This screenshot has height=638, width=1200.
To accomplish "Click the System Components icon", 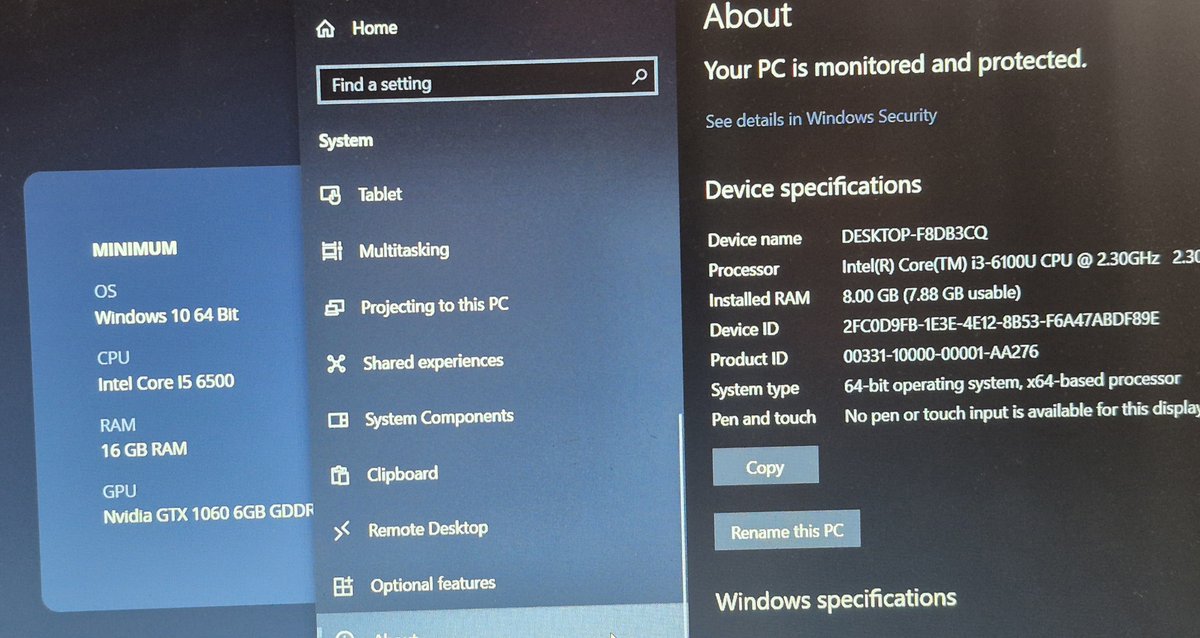I will [338, 420].
